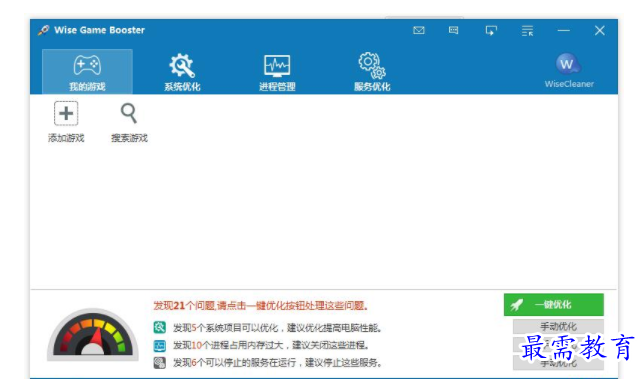Viewport: 643px width, 379px height.
Task: Click the stoppable services issue icon
Action: [x=160, y=363]
